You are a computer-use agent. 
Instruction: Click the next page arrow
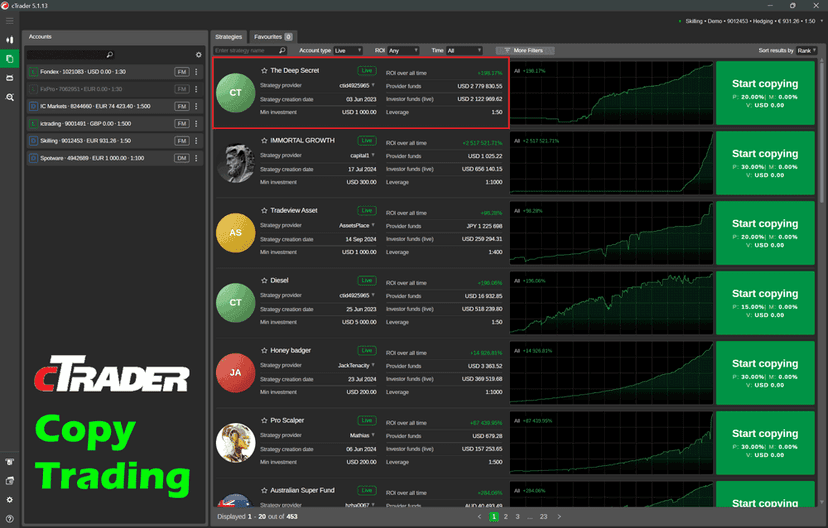[559, 516]
